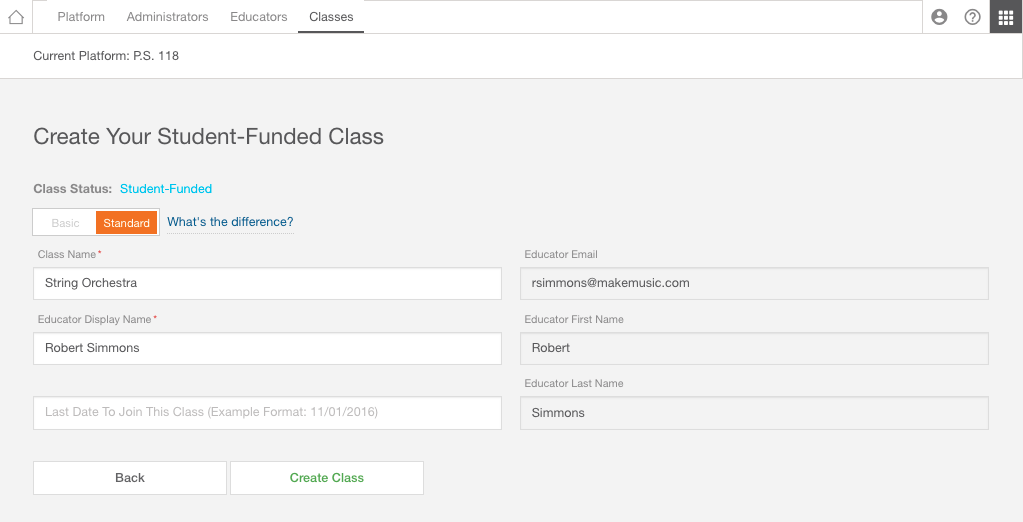Screen dimensions: 1023x522
Task: Open the home icon
Action: point(16,17)
